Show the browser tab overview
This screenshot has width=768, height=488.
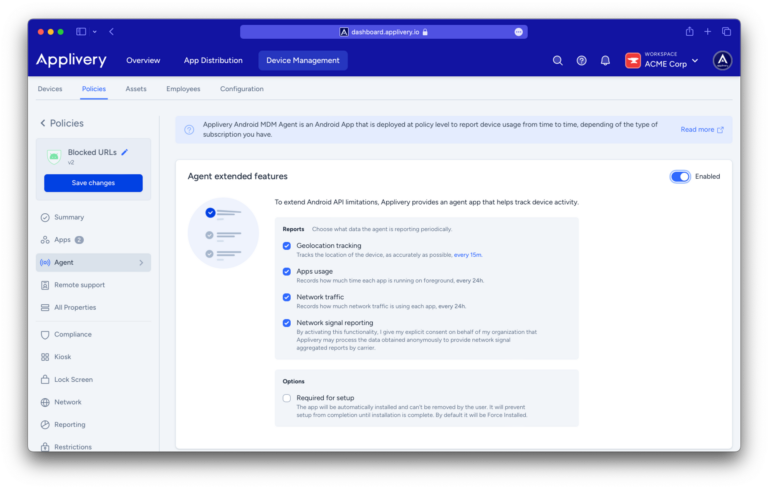(726, 32)
